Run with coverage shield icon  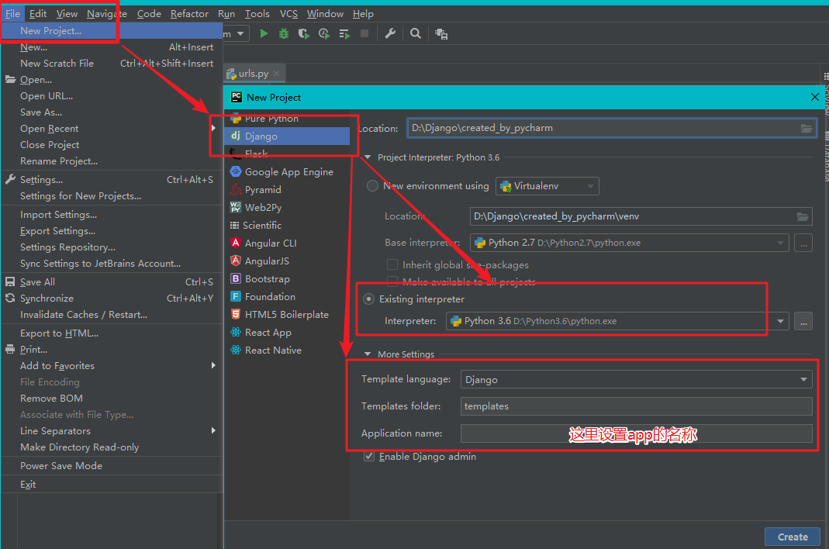click(x=303, y=34)
